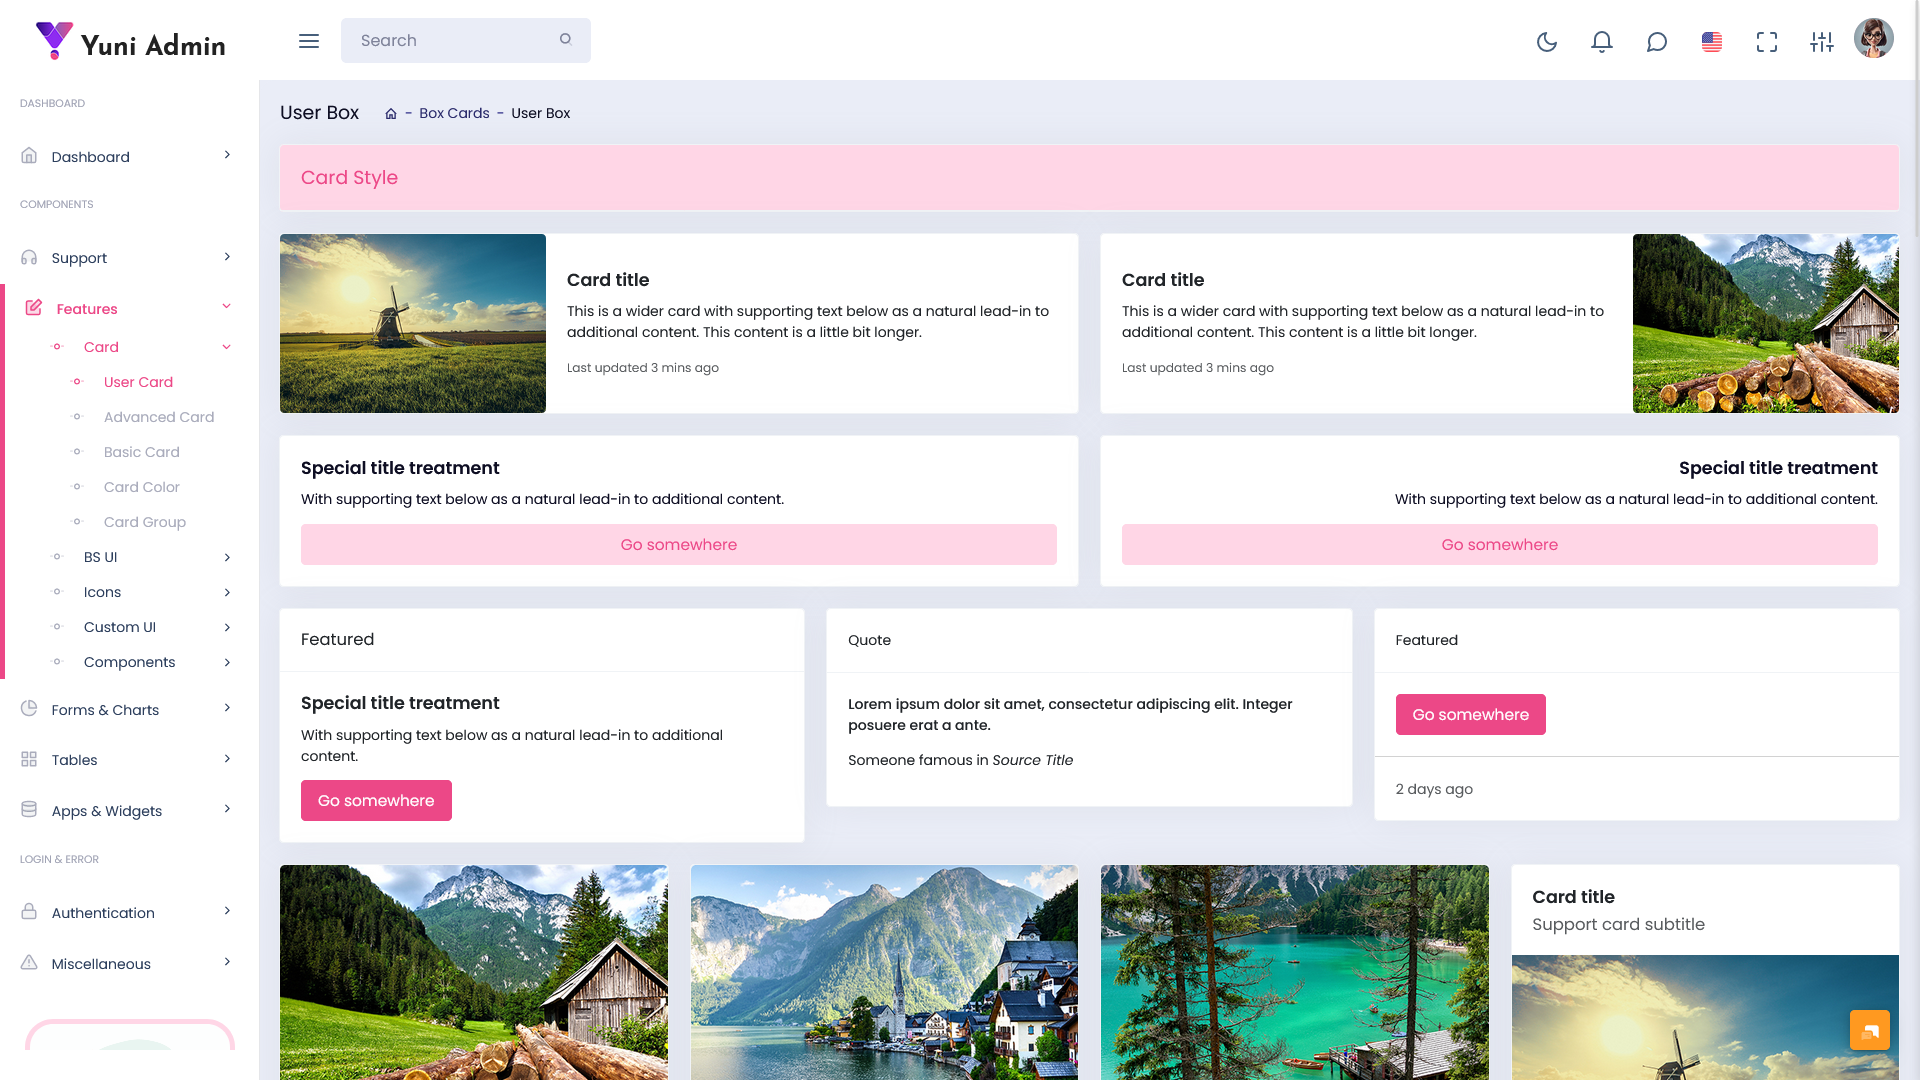This screenshot has width=1920, height=1080.
Task: Click the user profile avatar
Action: point(1873,39)
